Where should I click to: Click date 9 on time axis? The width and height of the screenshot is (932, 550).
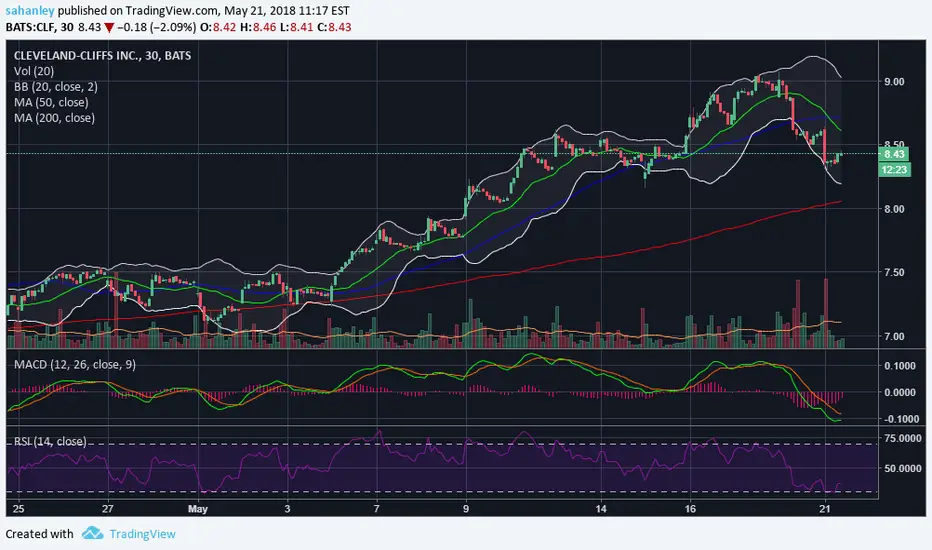(x=466, y=509)
